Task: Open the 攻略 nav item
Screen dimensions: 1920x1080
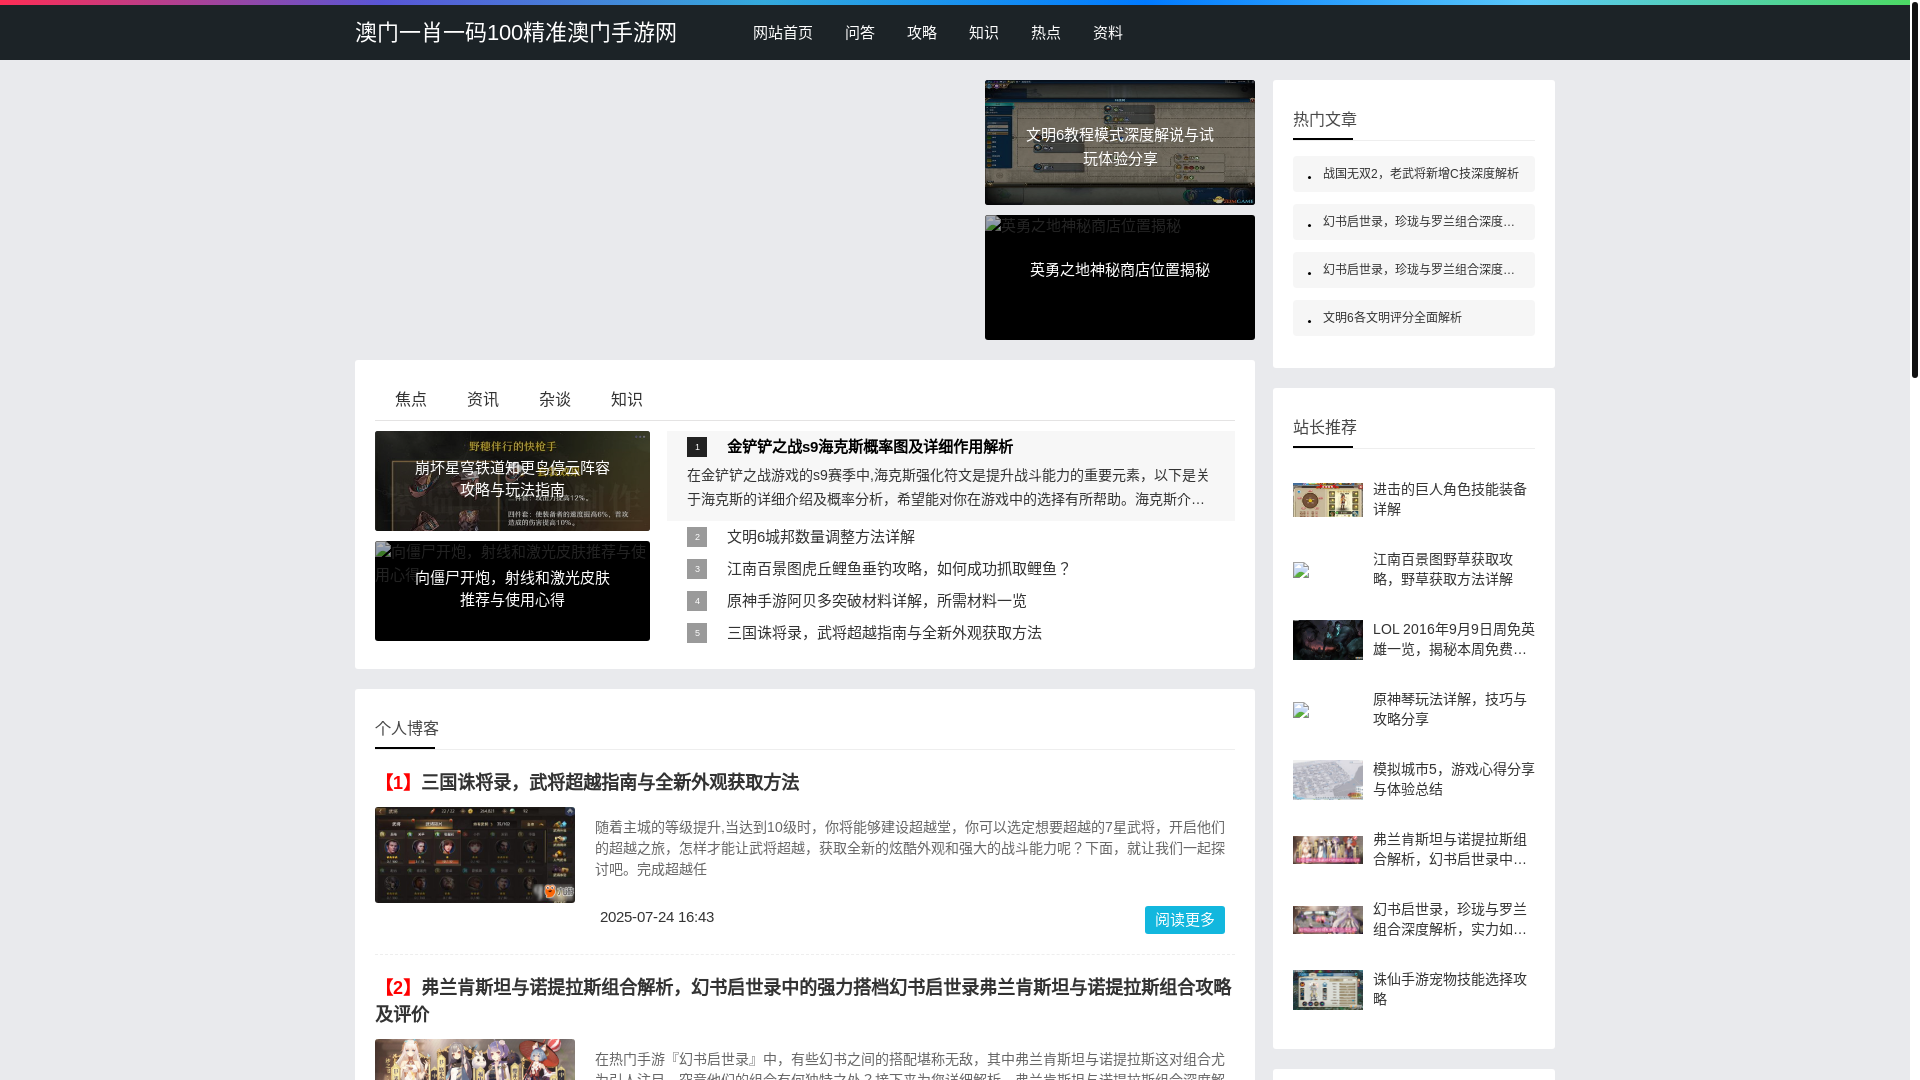Action: pos(921,33)
